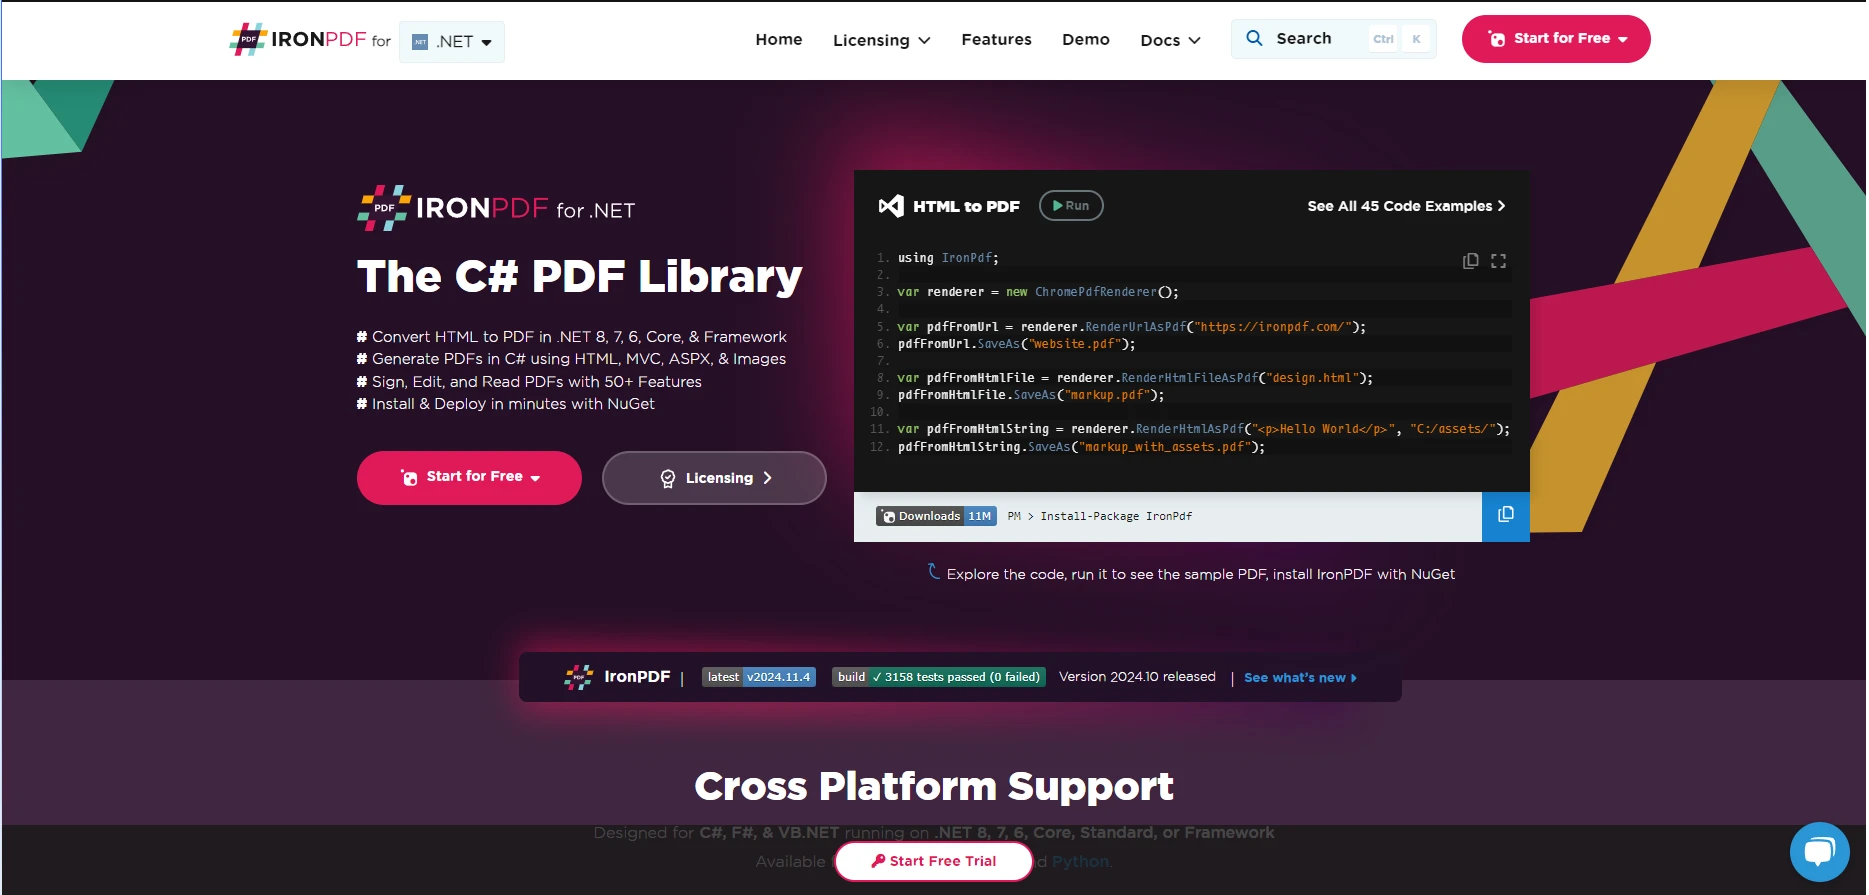Open the Features nav item

996,39
